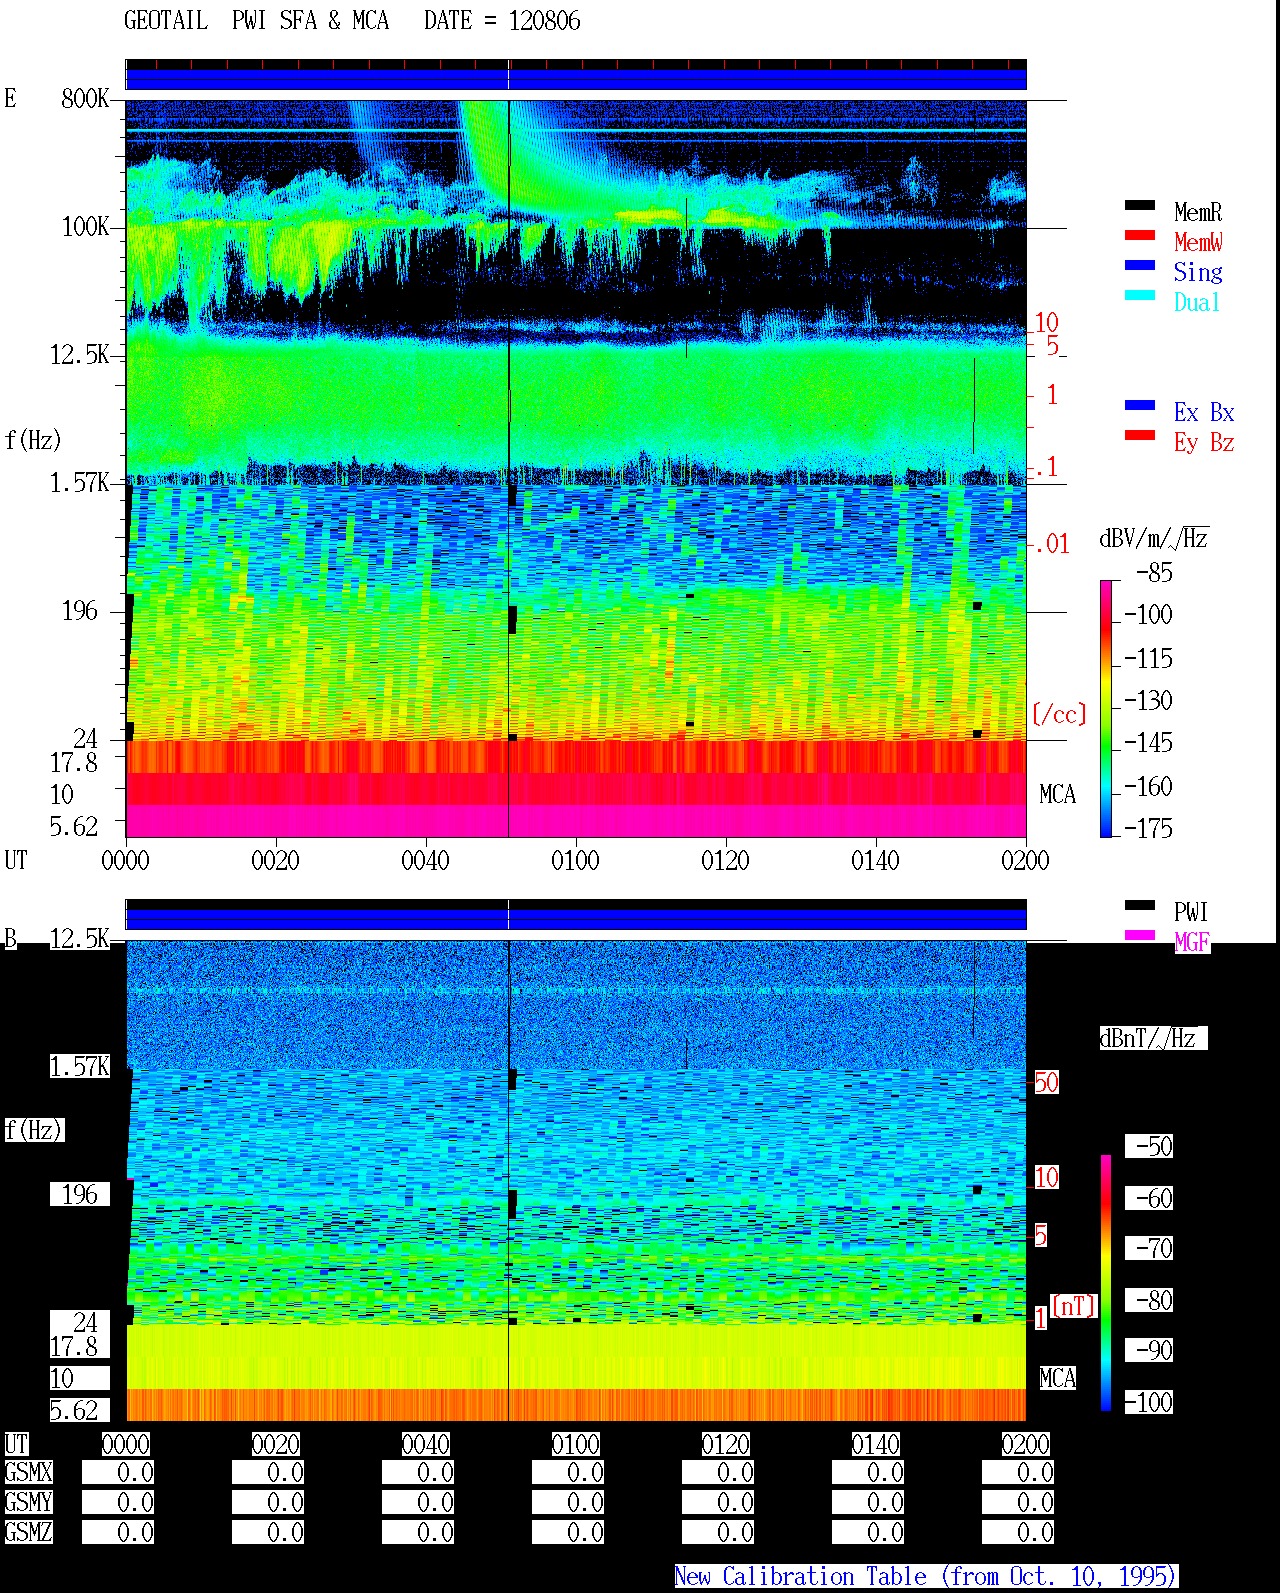Click the 800K frequency axis label
Viewport: 1280px width, 1593px height.
tap(85, 98)
